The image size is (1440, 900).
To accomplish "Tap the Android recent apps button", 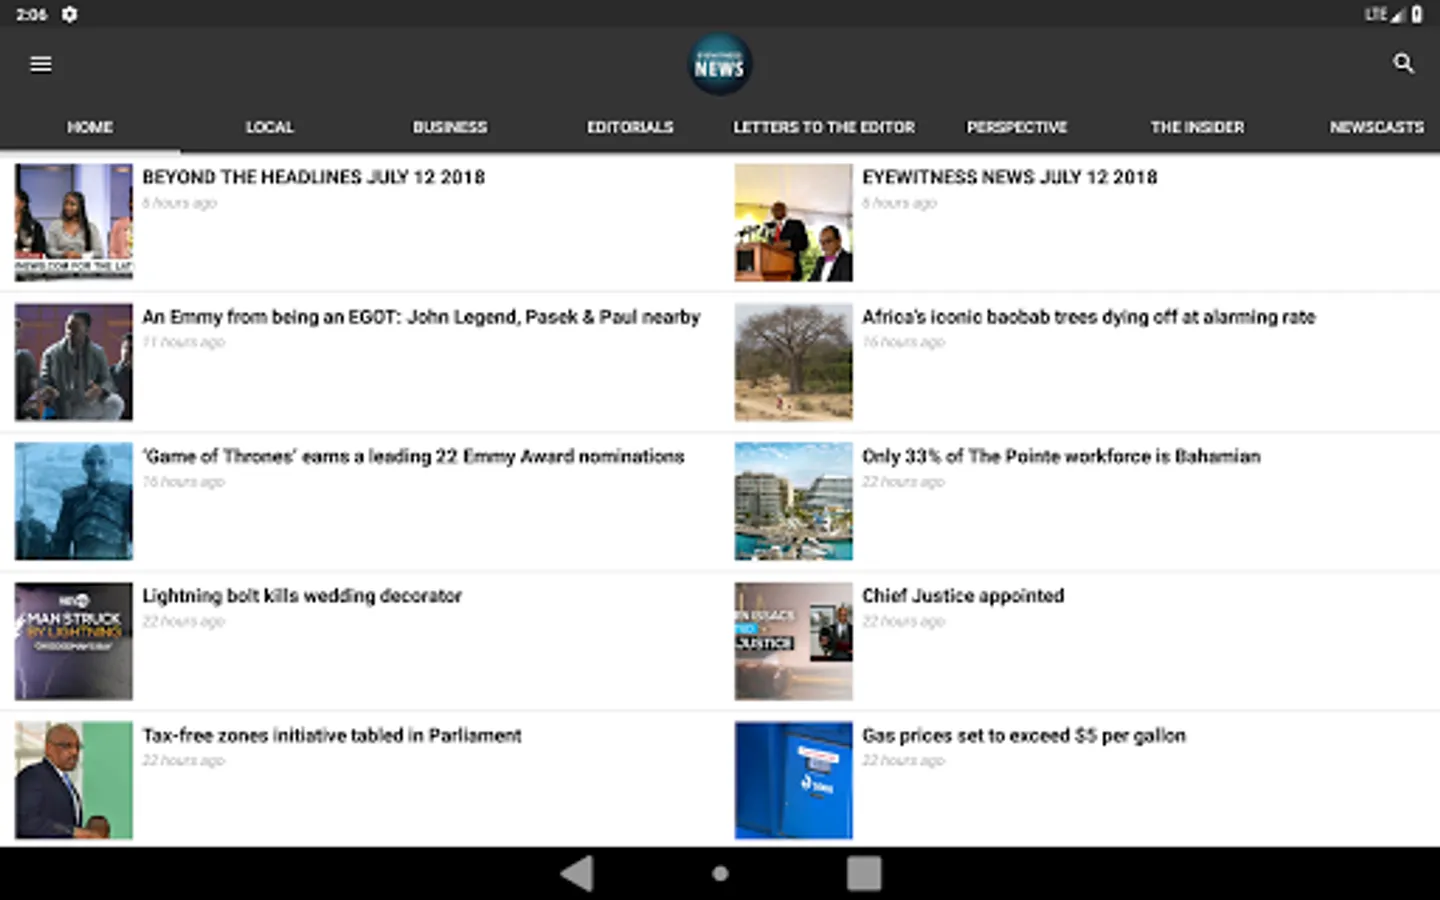I will [x=864, y=873].
